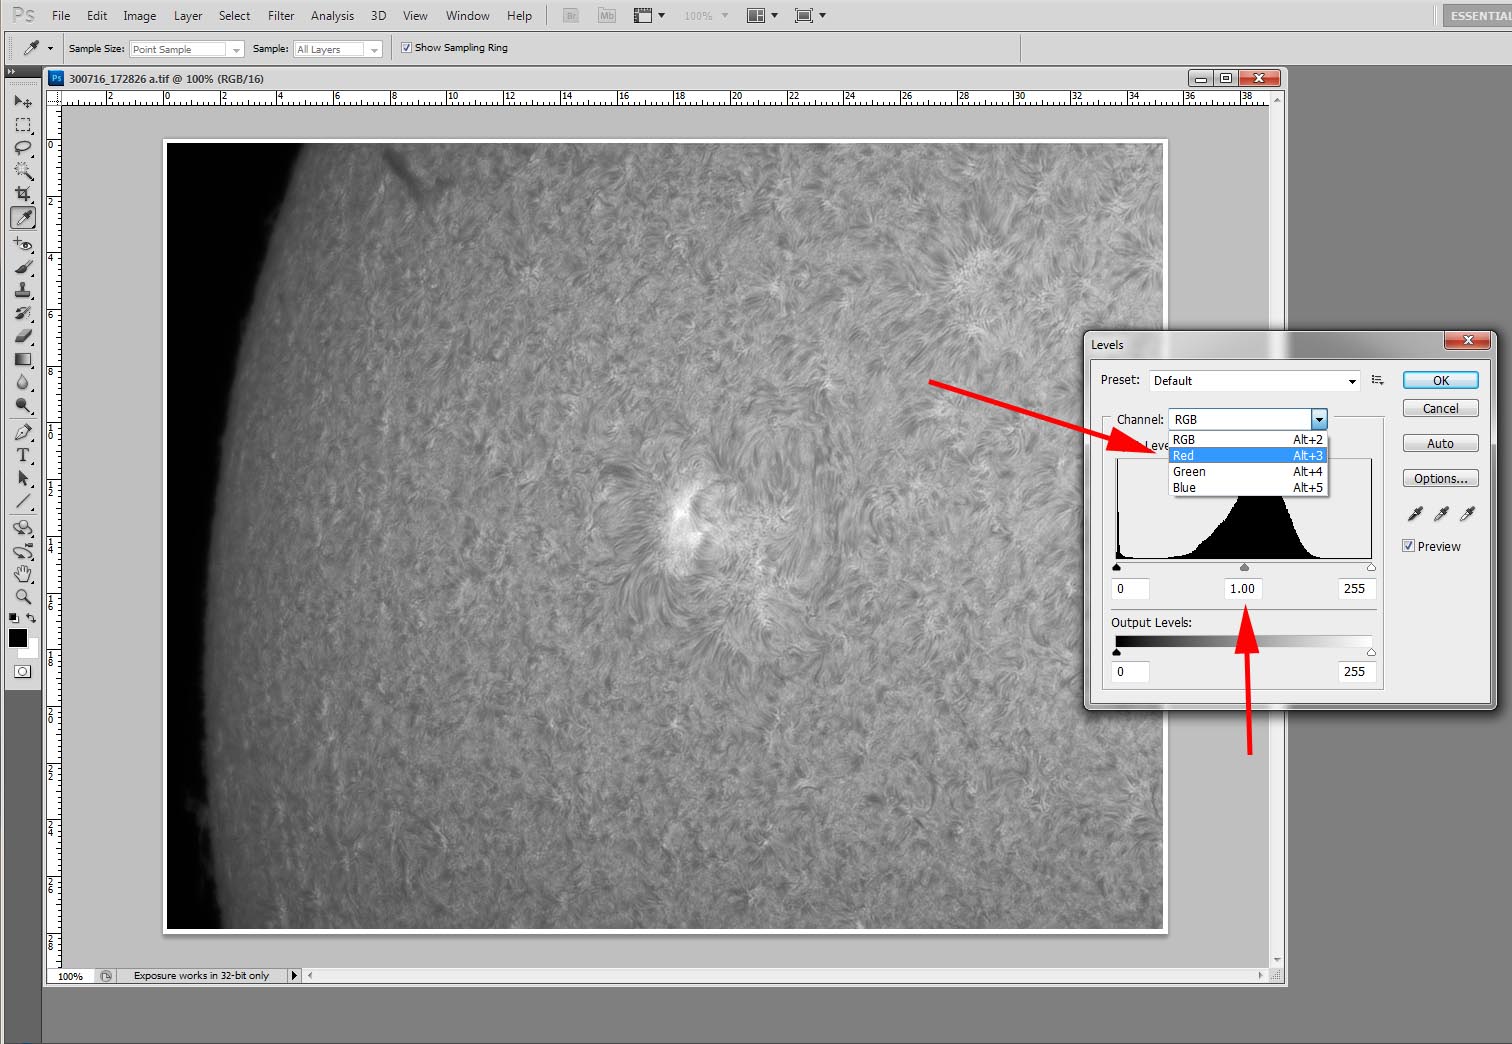Select the Eyedropper tool in toolbox
Image resolution: width=1512 pixels, height=1044 pixels.
[x=23, y=217]
